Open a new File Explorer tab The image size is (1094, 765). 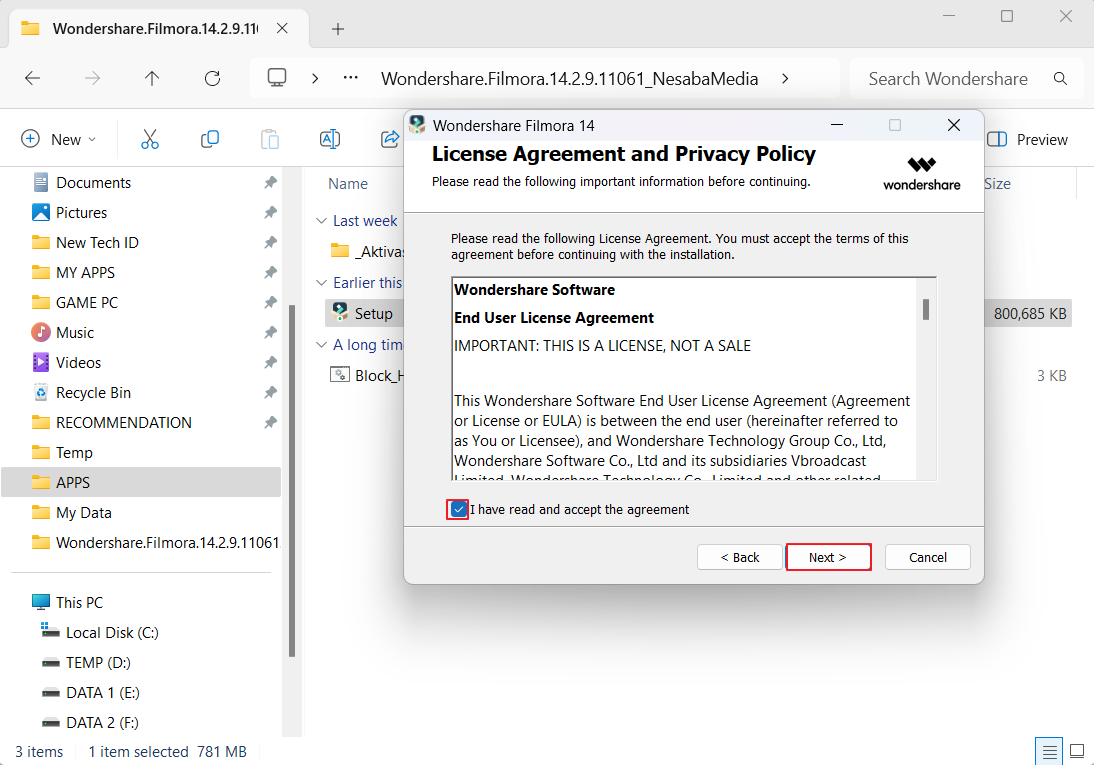337,29
